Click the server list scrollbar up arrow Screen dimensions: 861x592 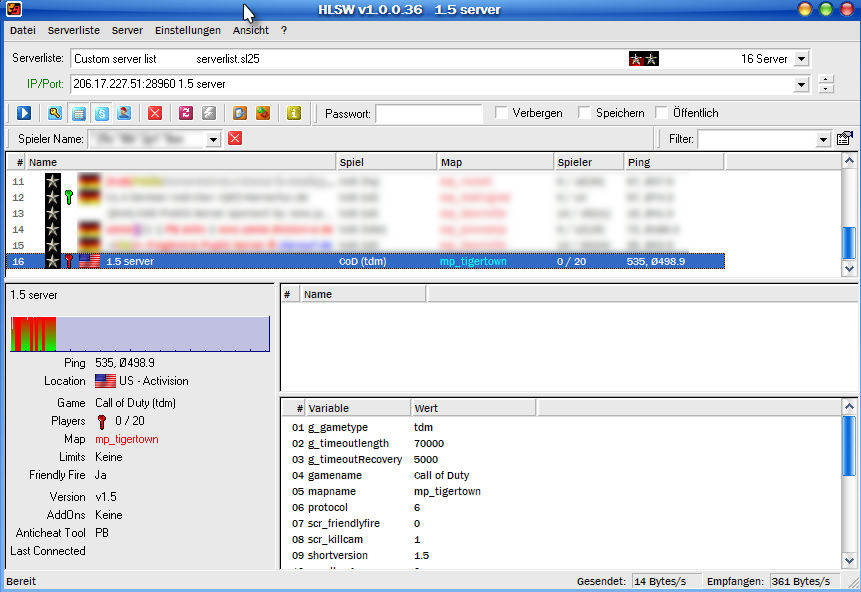coord(849,161)
